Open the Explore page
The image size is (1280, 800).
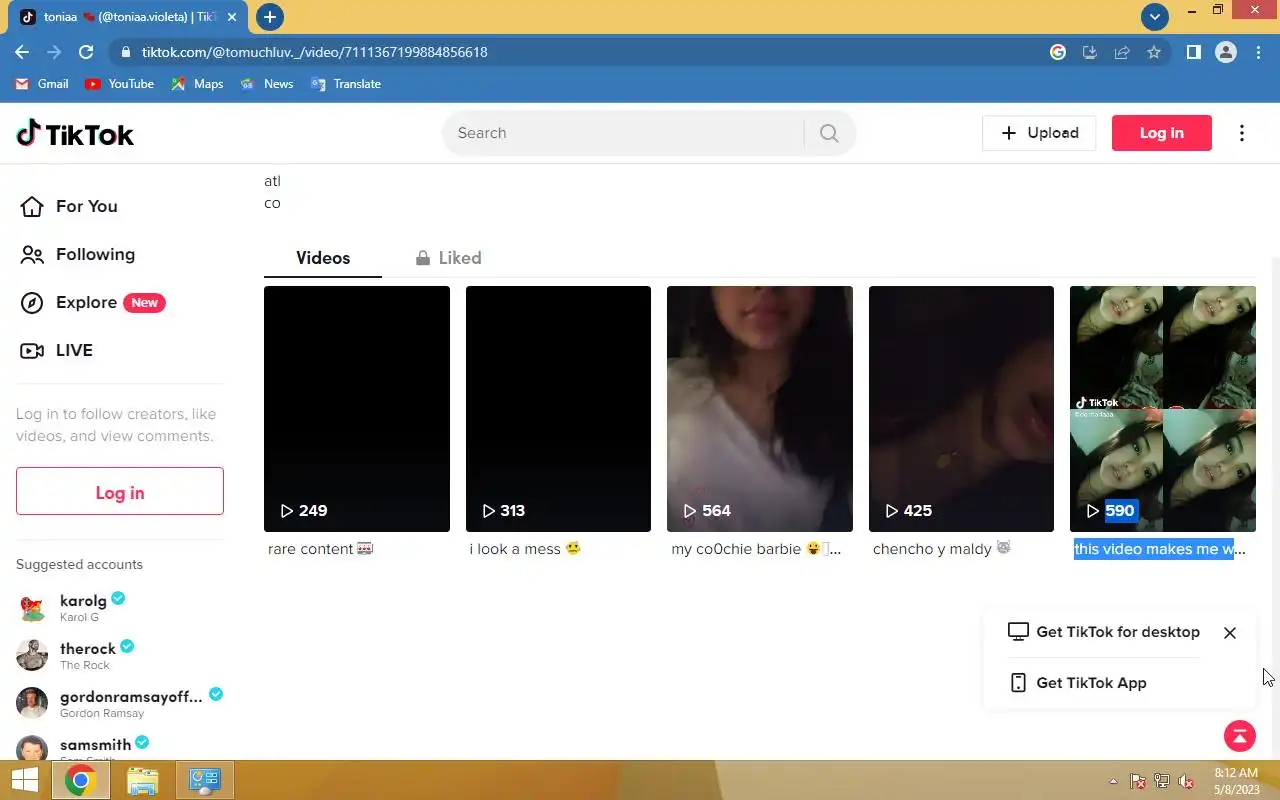93,302
